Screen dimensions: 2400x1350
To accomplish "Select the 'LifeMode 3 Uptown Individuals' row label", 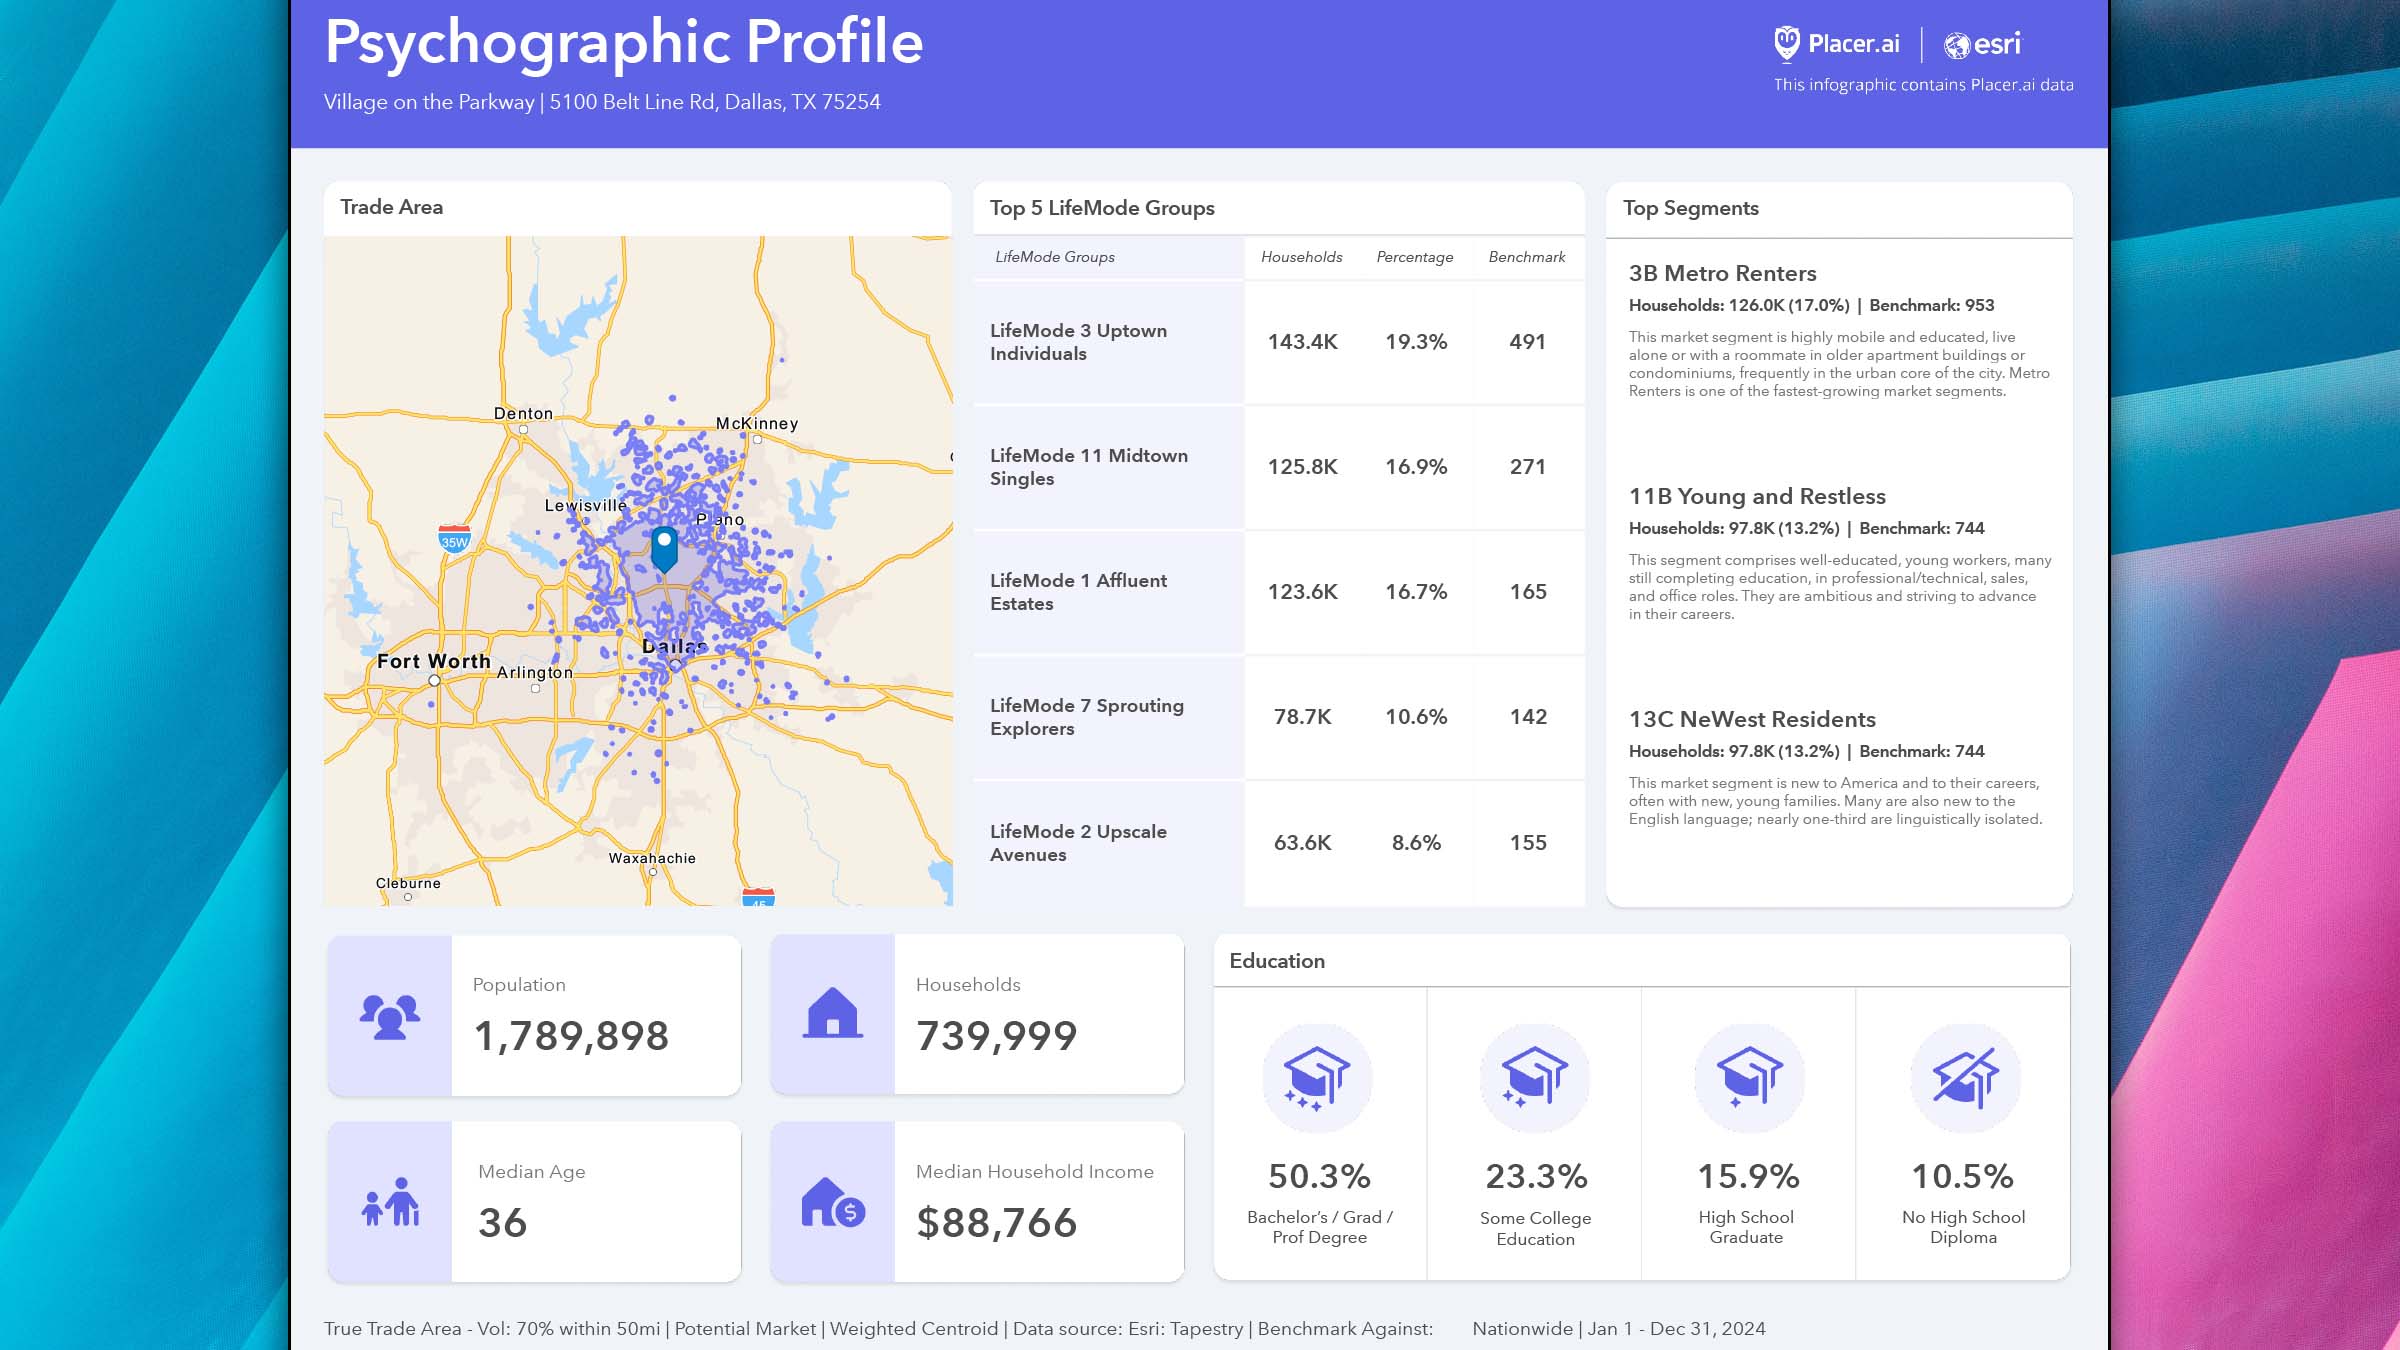I will pyautogui.click(x=1078, y=342).
